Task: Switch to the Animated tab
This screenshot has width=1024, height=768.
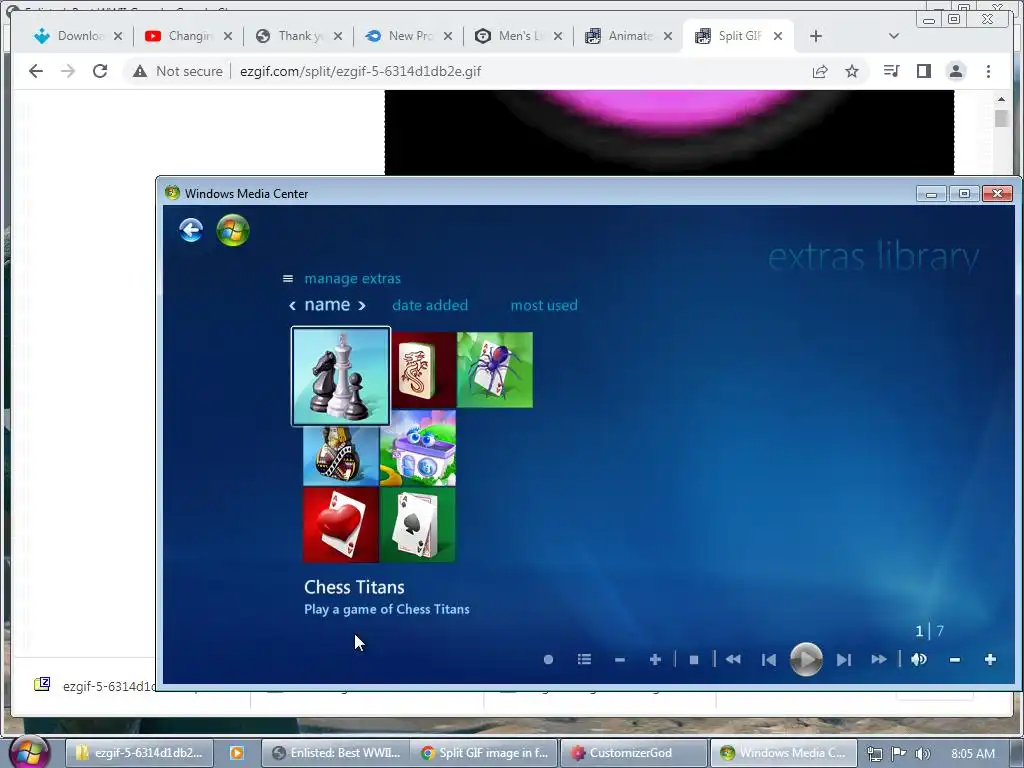Action: pos(630,36)
